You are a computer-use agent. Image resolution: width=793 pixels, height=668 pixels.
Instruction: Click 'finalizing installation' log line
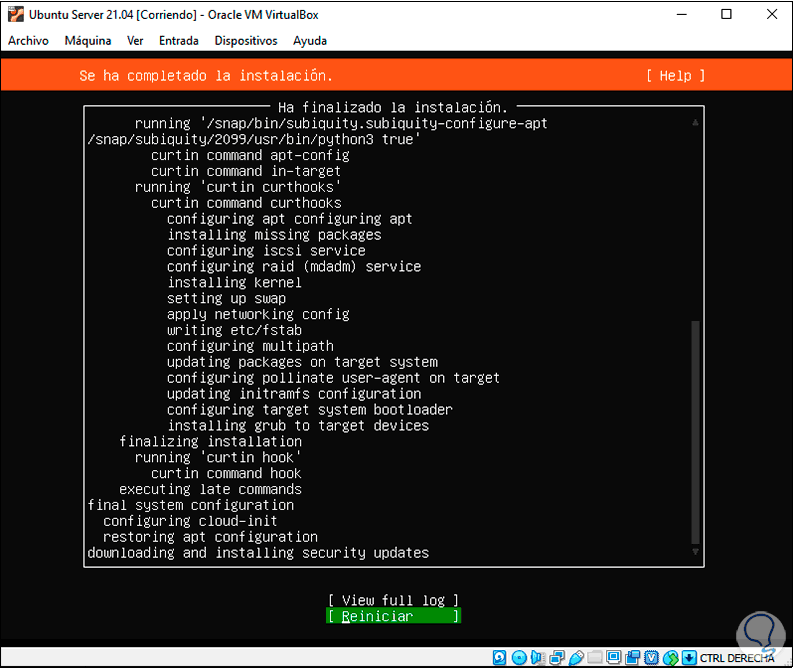coord(210,441)
